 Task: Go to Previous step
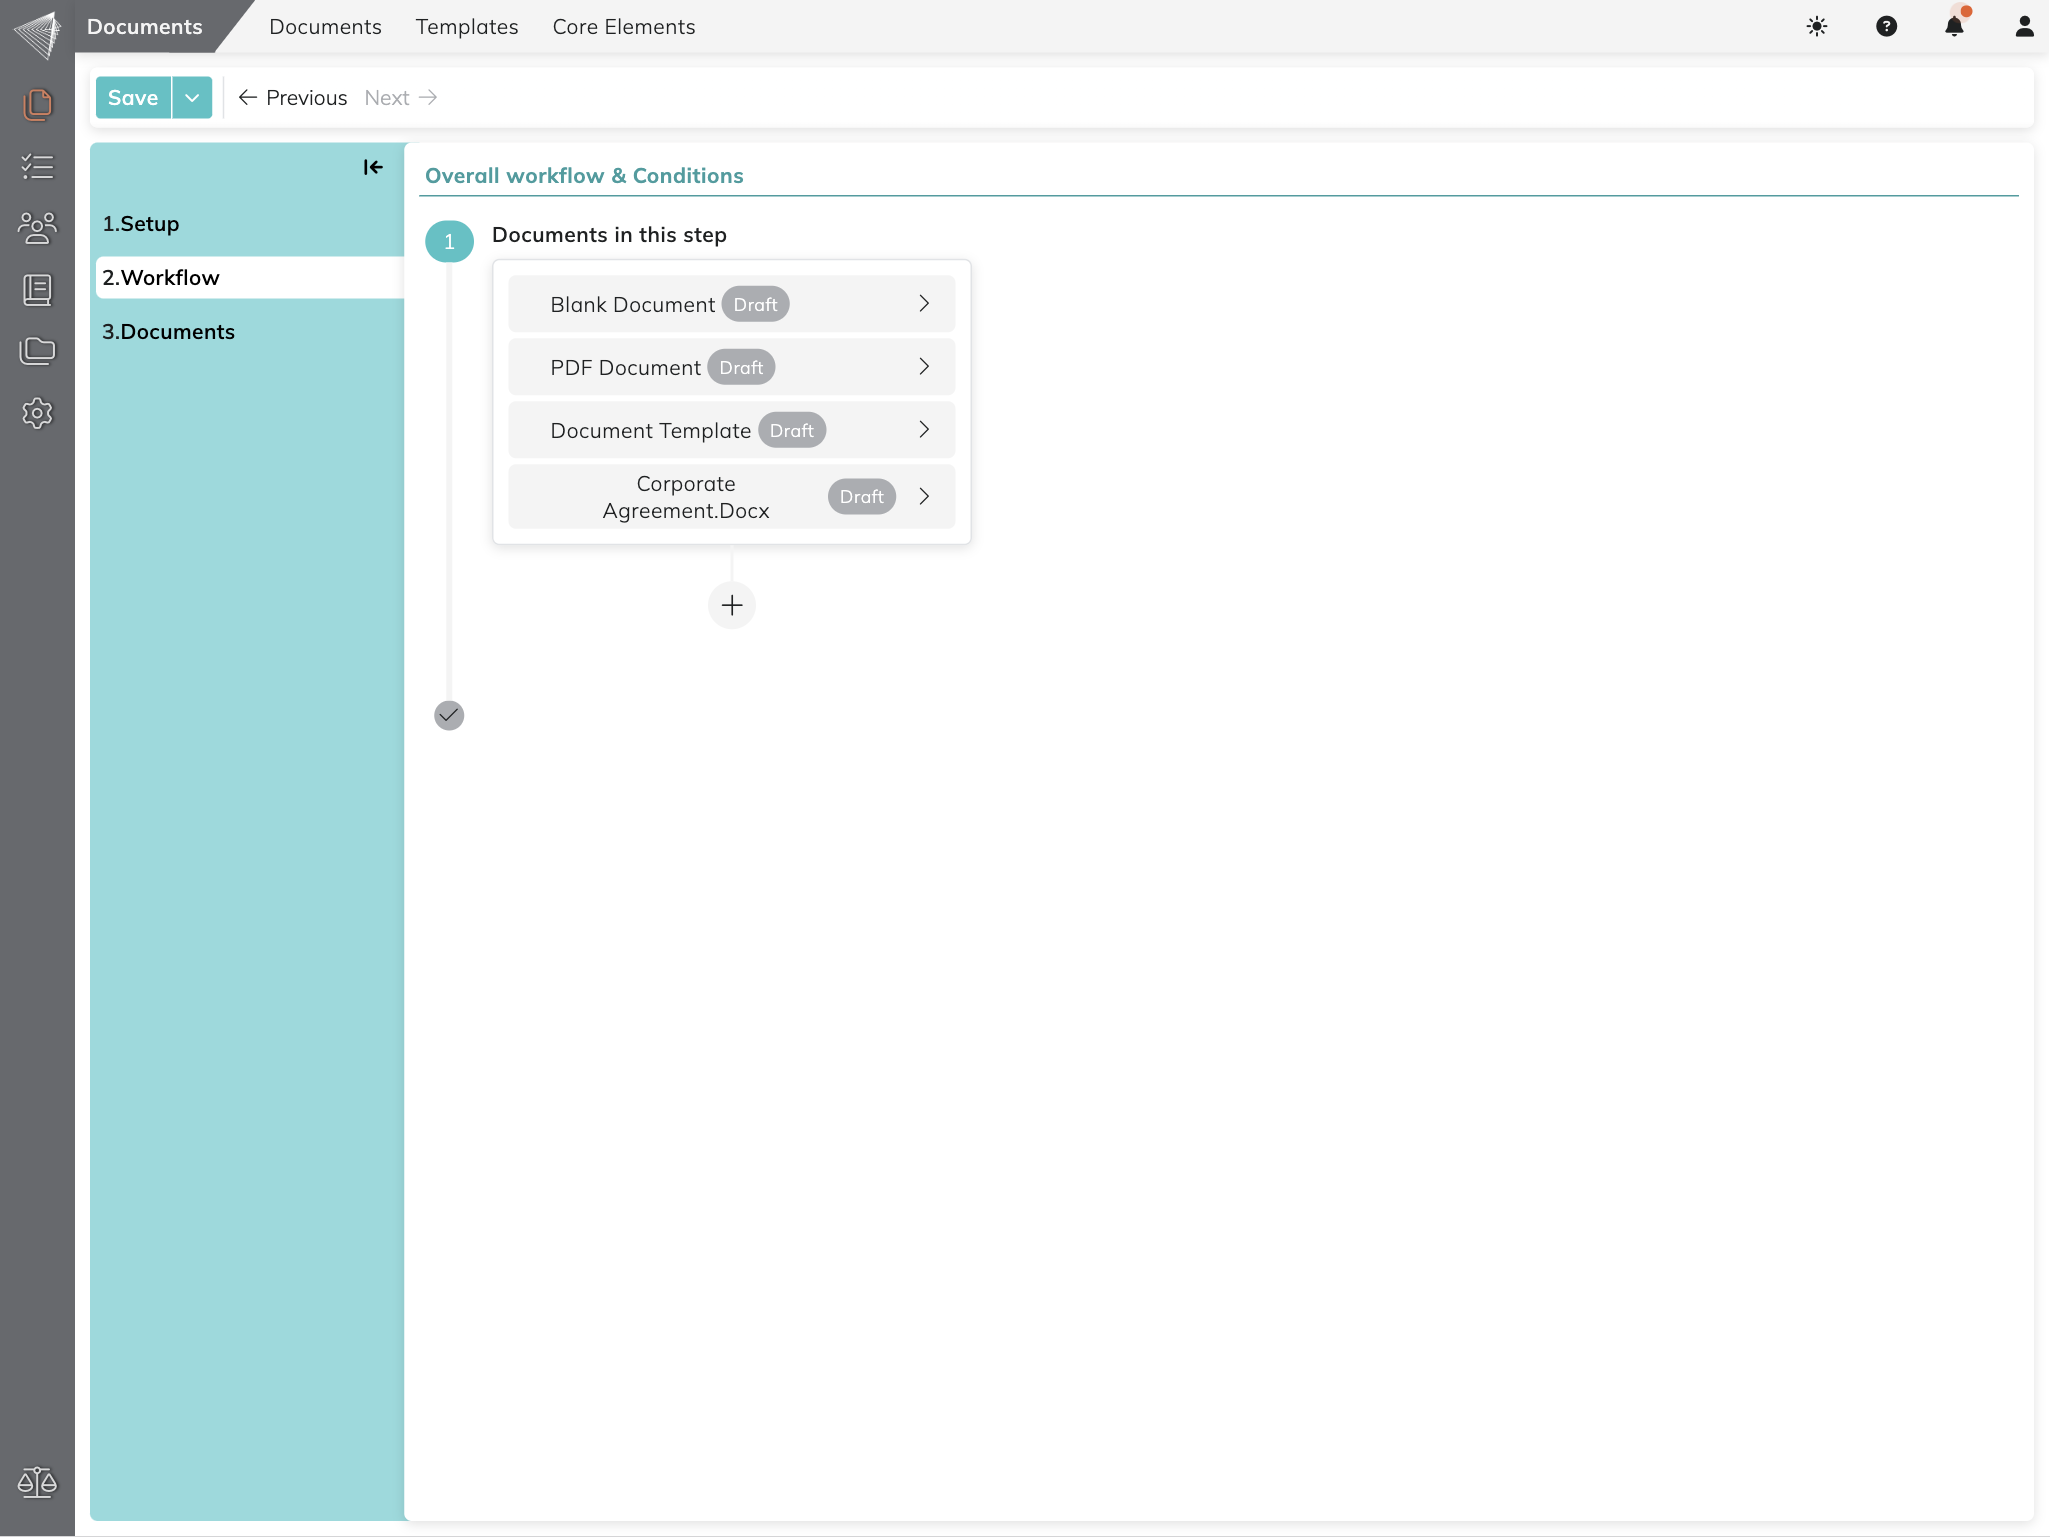tap(293, 98)
